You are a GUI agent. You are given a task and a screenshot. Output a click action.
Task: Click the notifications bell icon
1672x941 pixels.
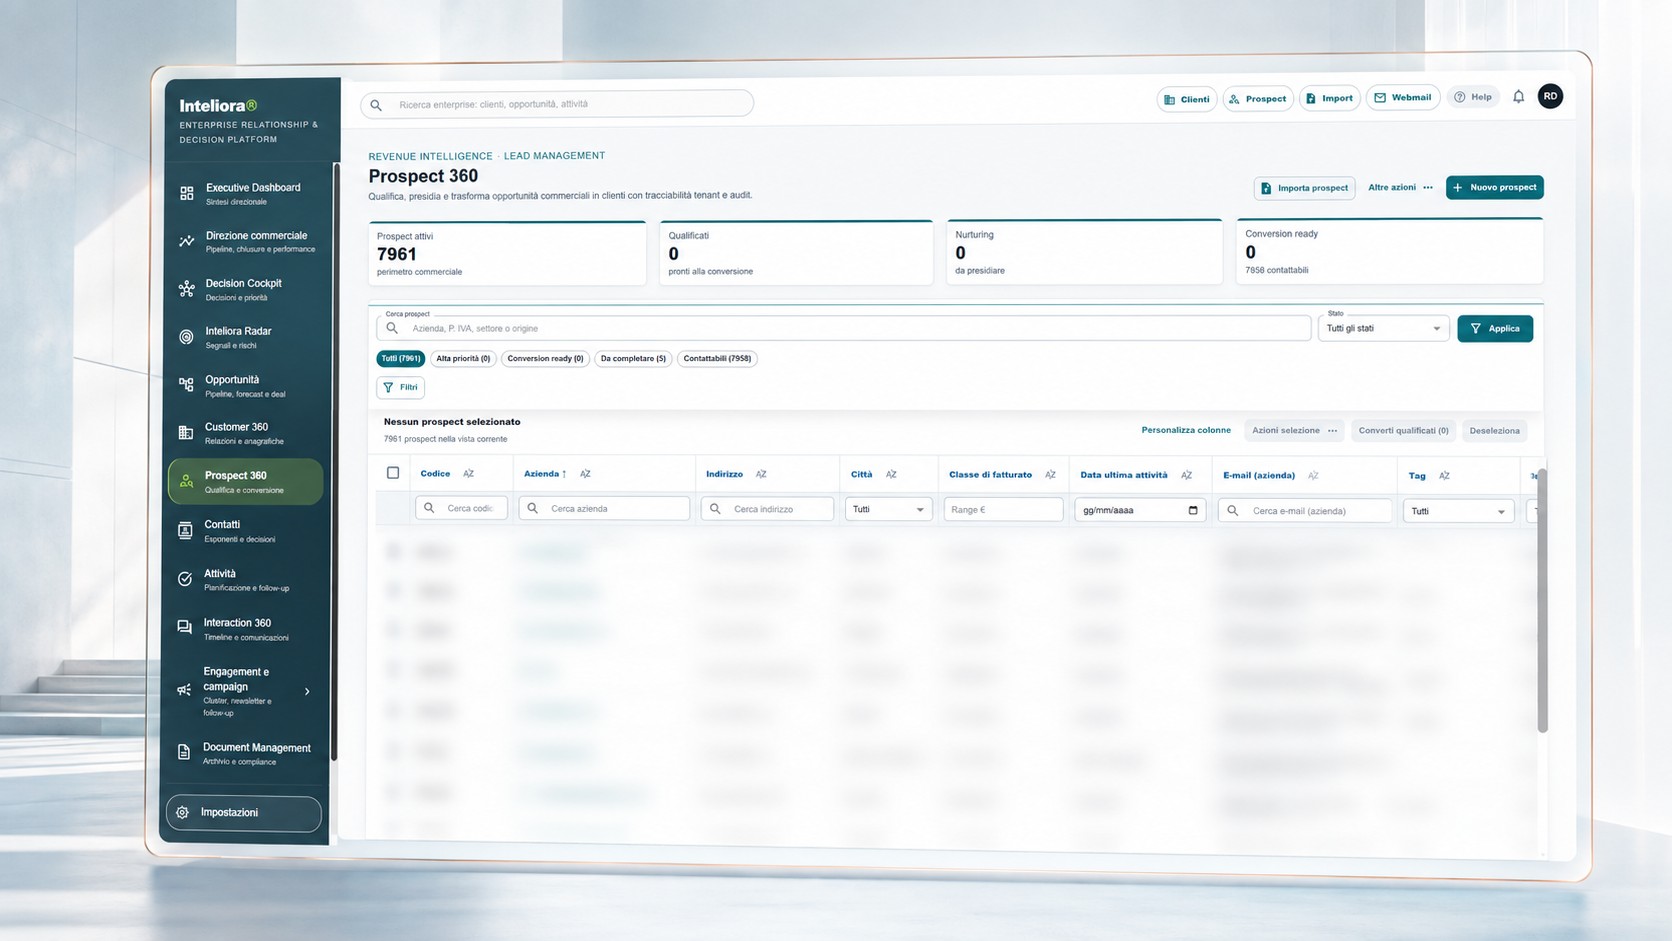tap(1518, 97)
